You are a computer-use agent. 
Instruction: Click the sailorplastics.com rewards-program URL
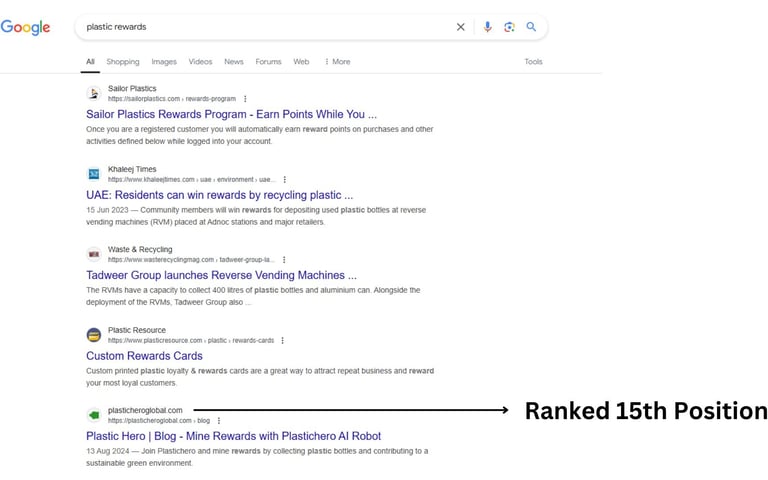pyautogui.click(x=172, y=99)
